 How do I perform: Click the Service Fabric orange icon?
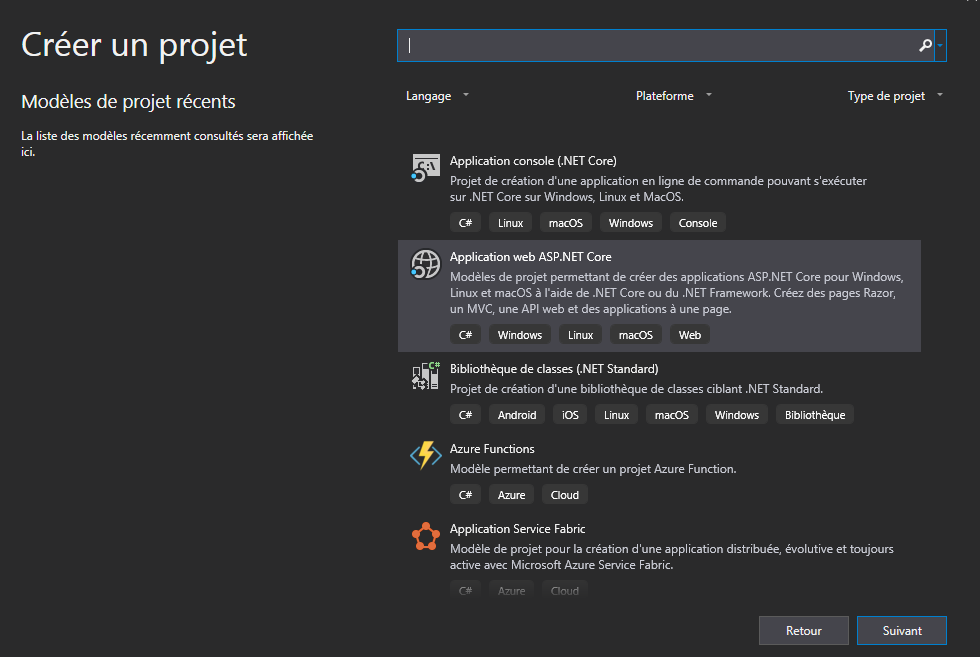pyautogui.click(x=426, y=537)
